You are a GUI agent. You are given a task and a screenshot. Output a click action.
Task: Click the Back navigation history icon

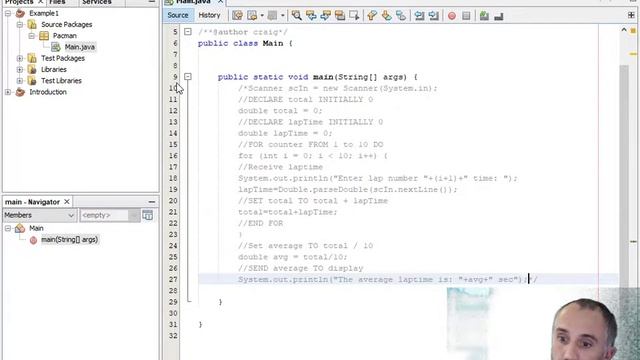click(252, 16)
